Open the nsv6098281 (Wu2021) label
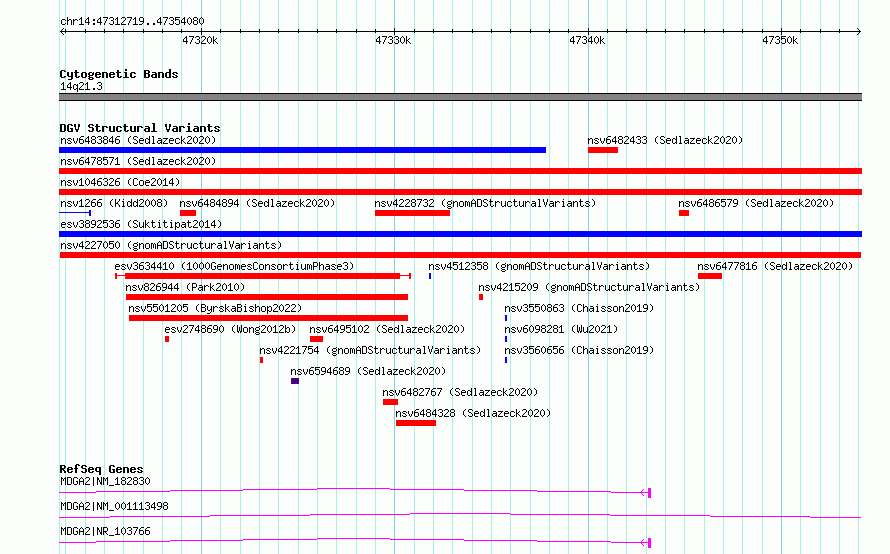890x554 pixels. coord(561,329)
